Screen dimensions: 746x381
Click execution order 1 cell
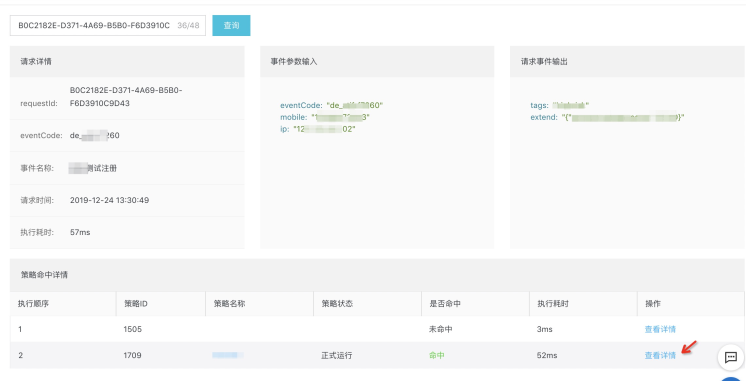[20, 329]
